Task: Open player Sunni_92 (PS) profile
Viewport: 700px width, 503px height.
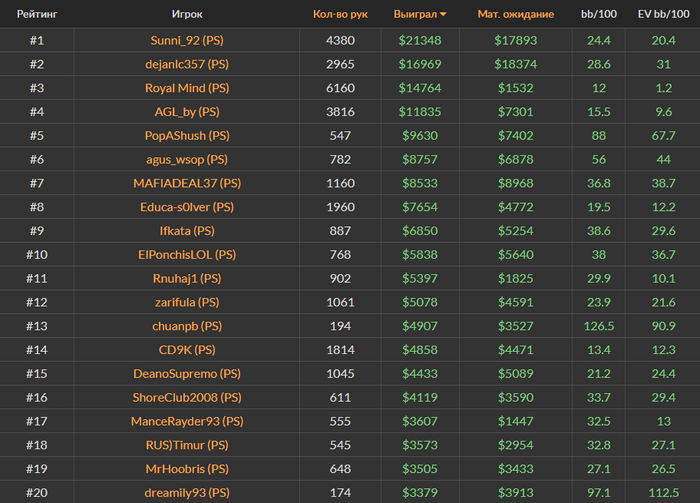Action: pos(186,40)
